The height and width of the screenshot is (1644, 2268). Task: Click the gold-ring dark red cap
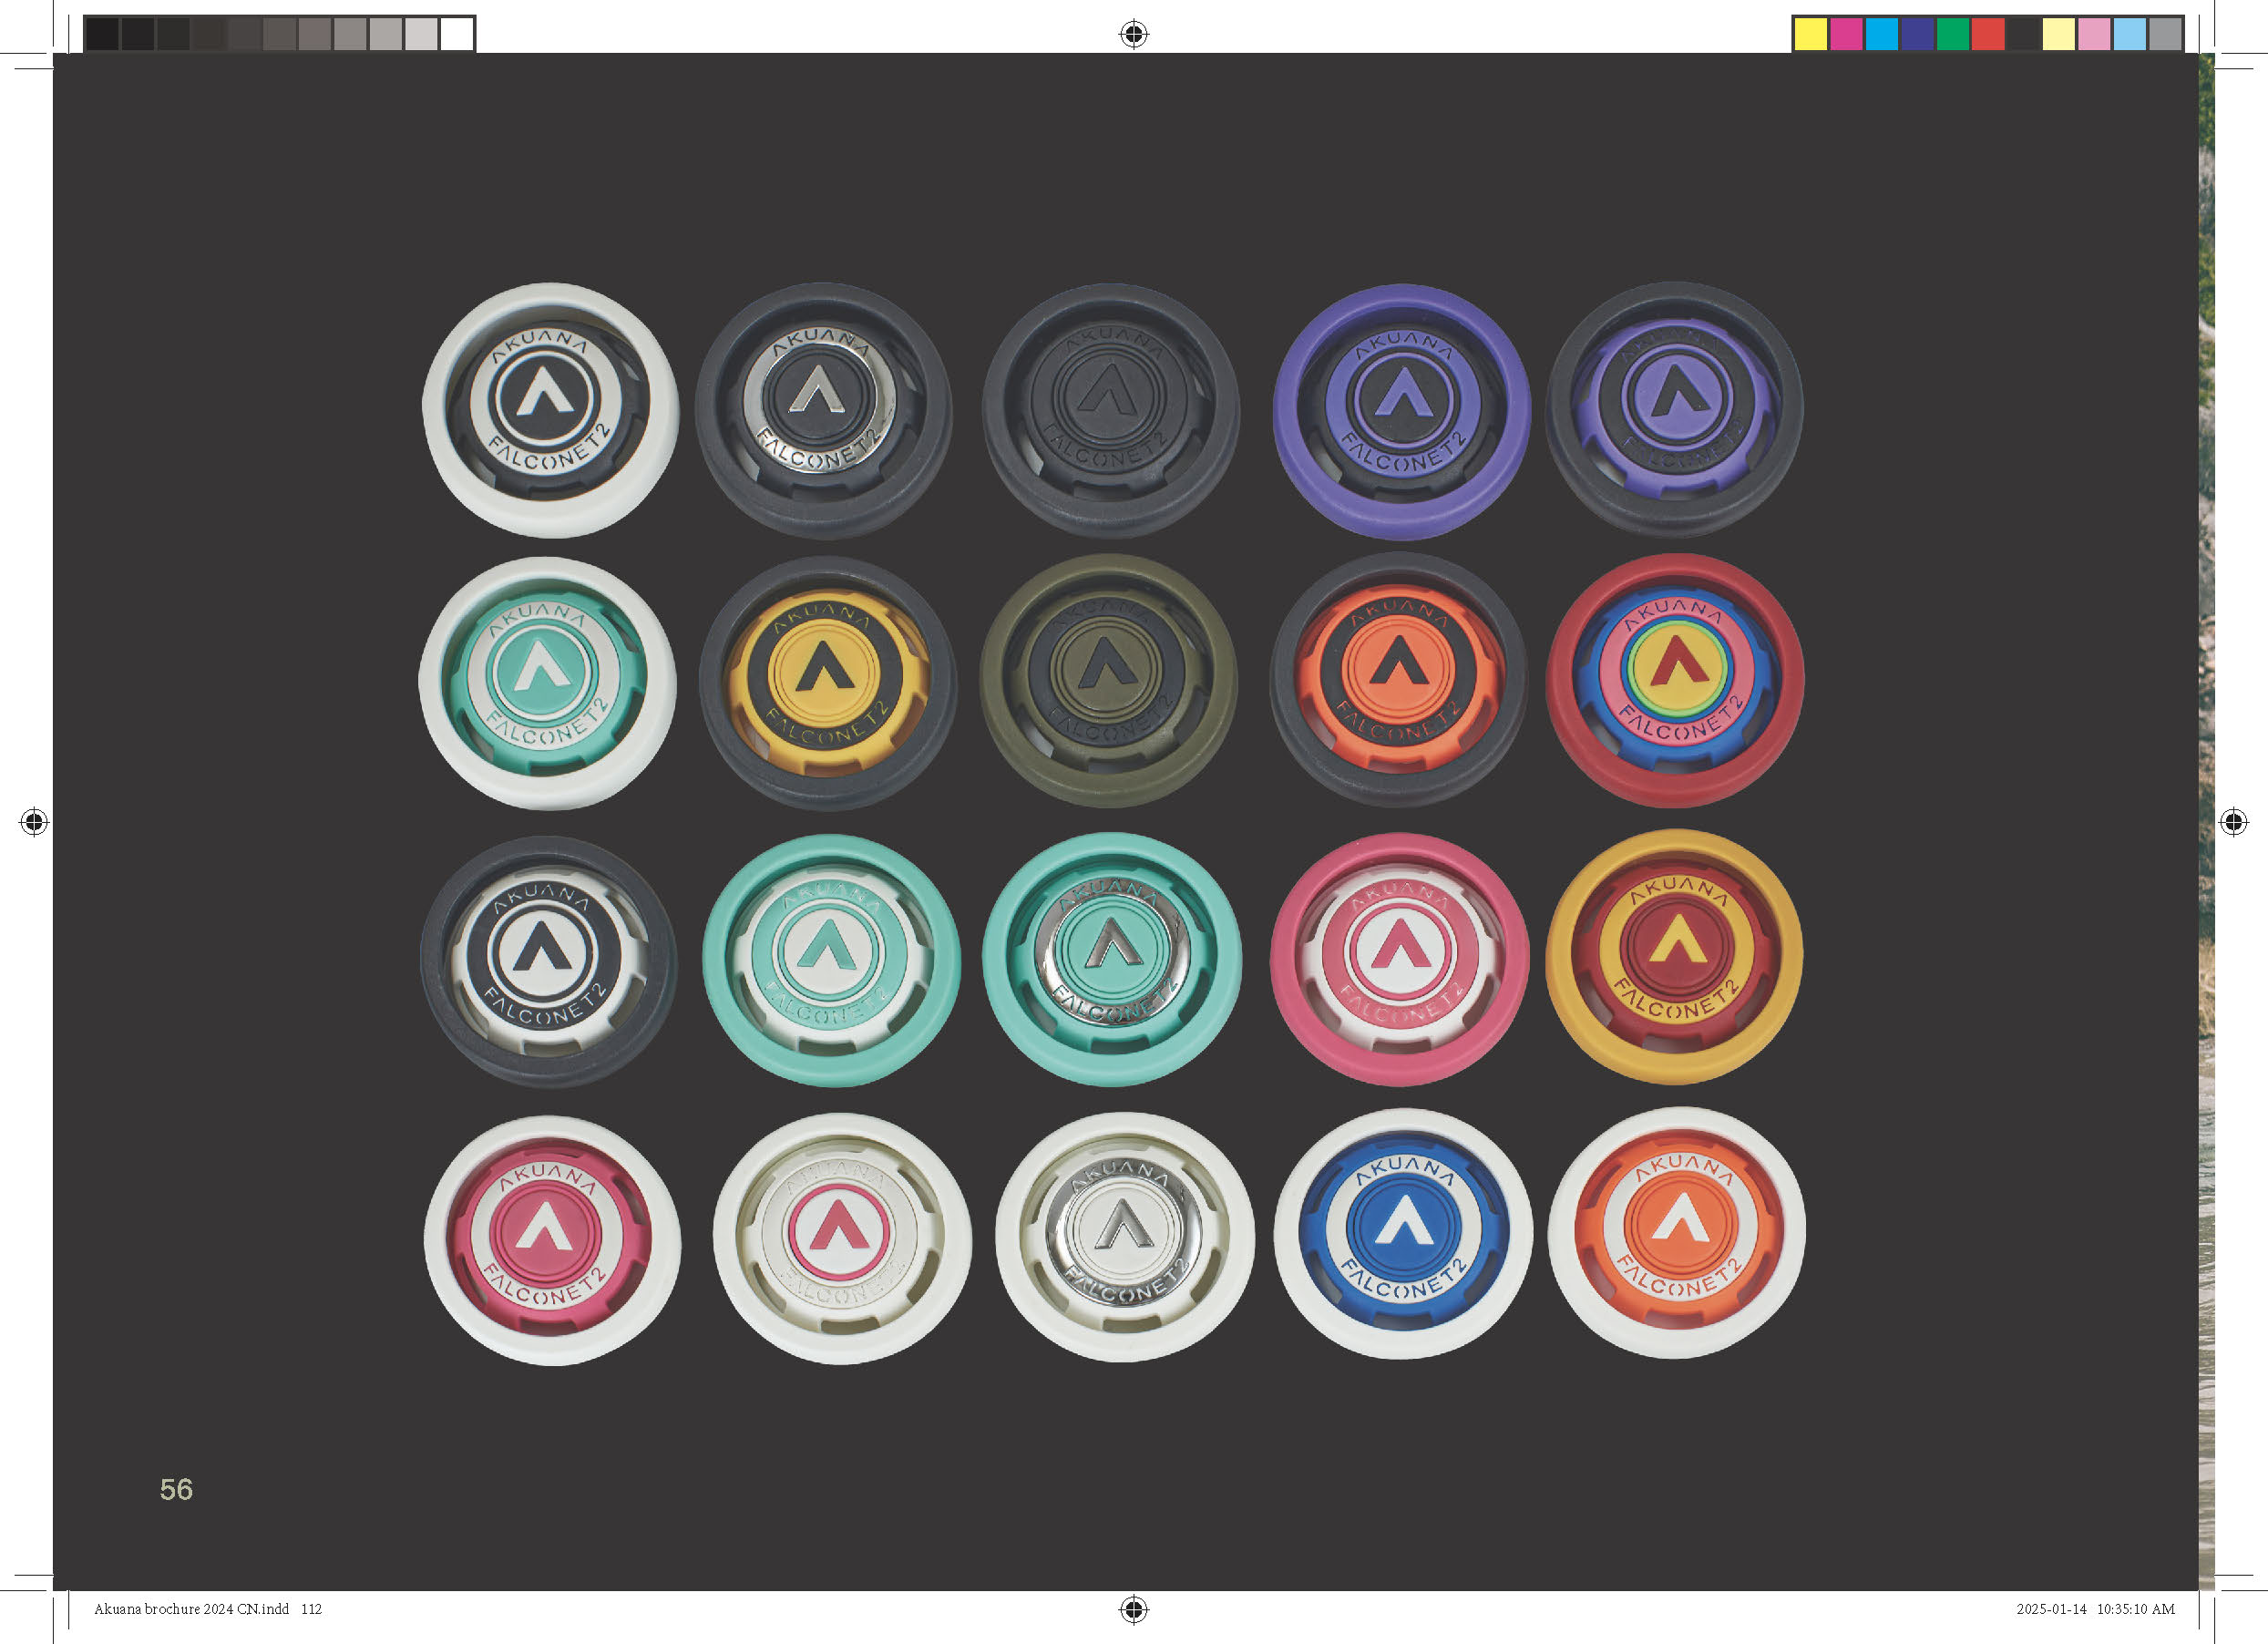pos(1674,957)
